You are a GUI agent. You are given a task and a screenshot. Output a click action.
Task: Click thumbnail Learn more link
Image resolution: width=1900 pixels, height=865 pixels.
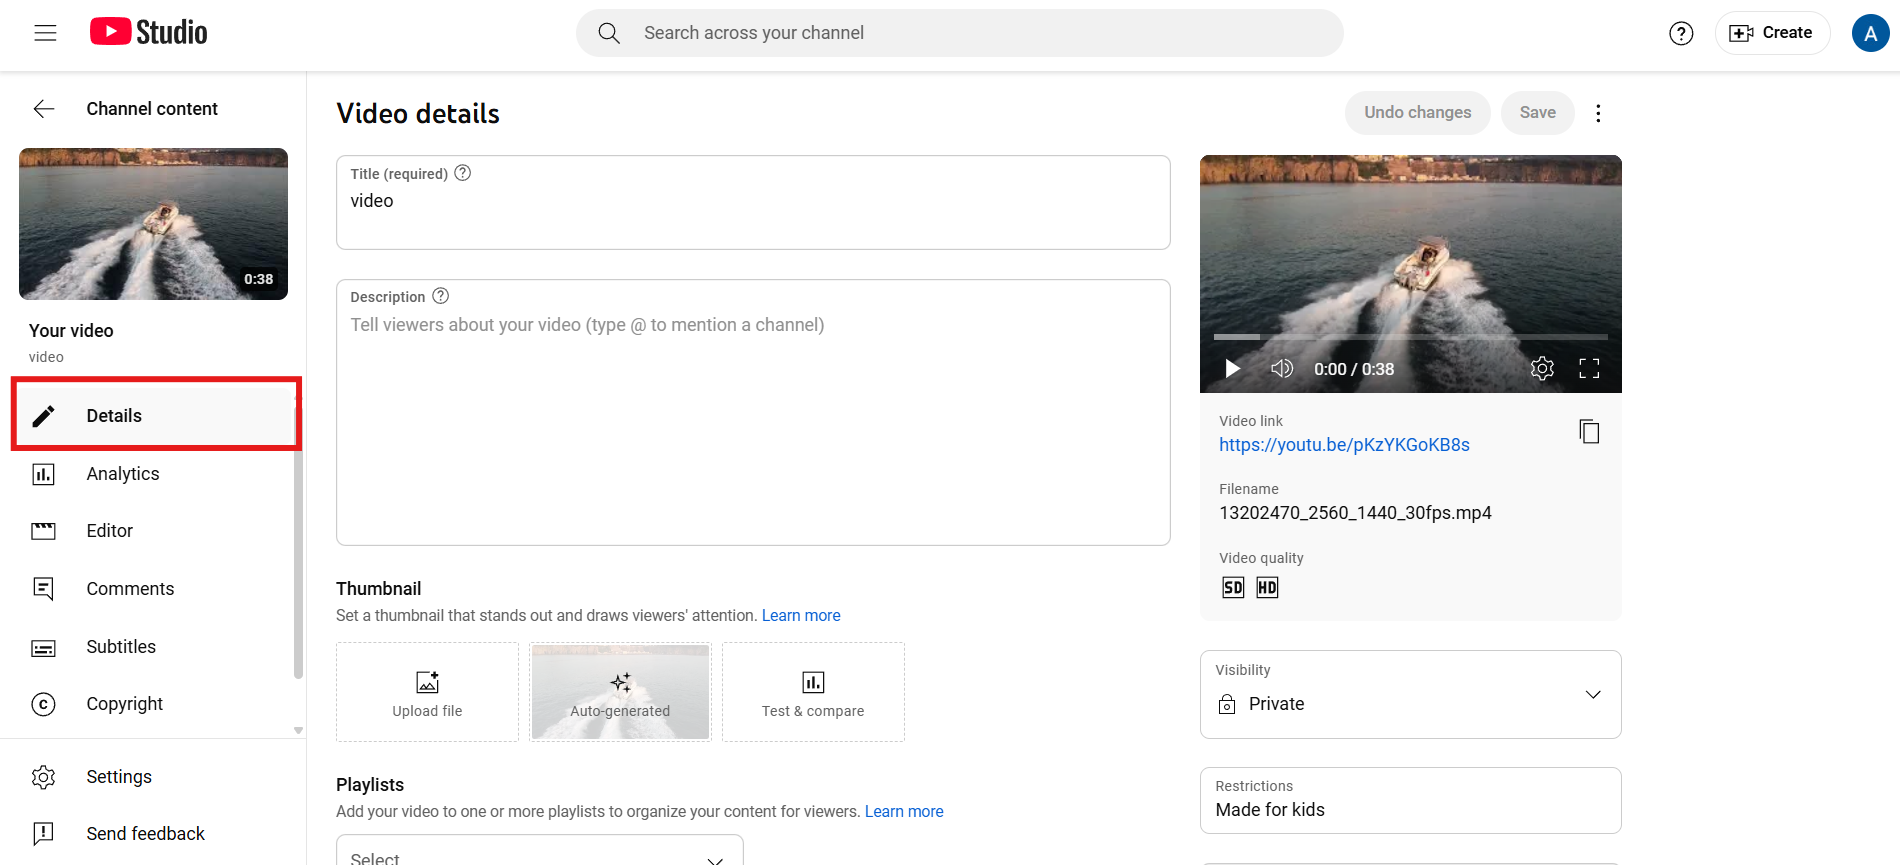(801, 616)
